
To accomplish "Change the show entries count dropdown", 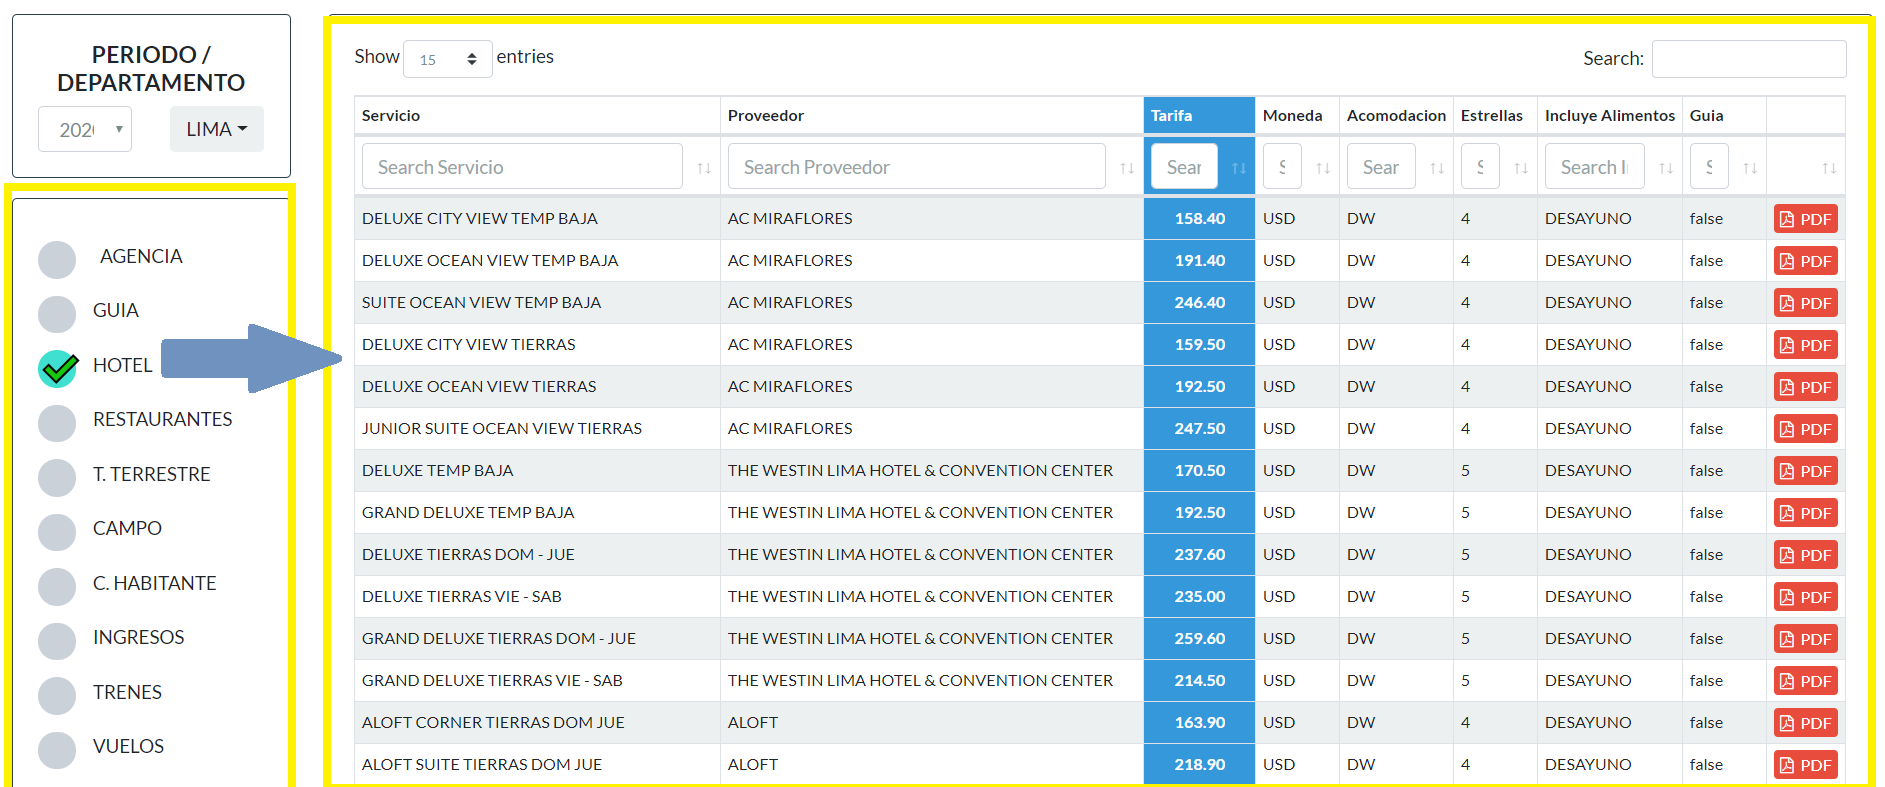I will click(x=447, y=59).
